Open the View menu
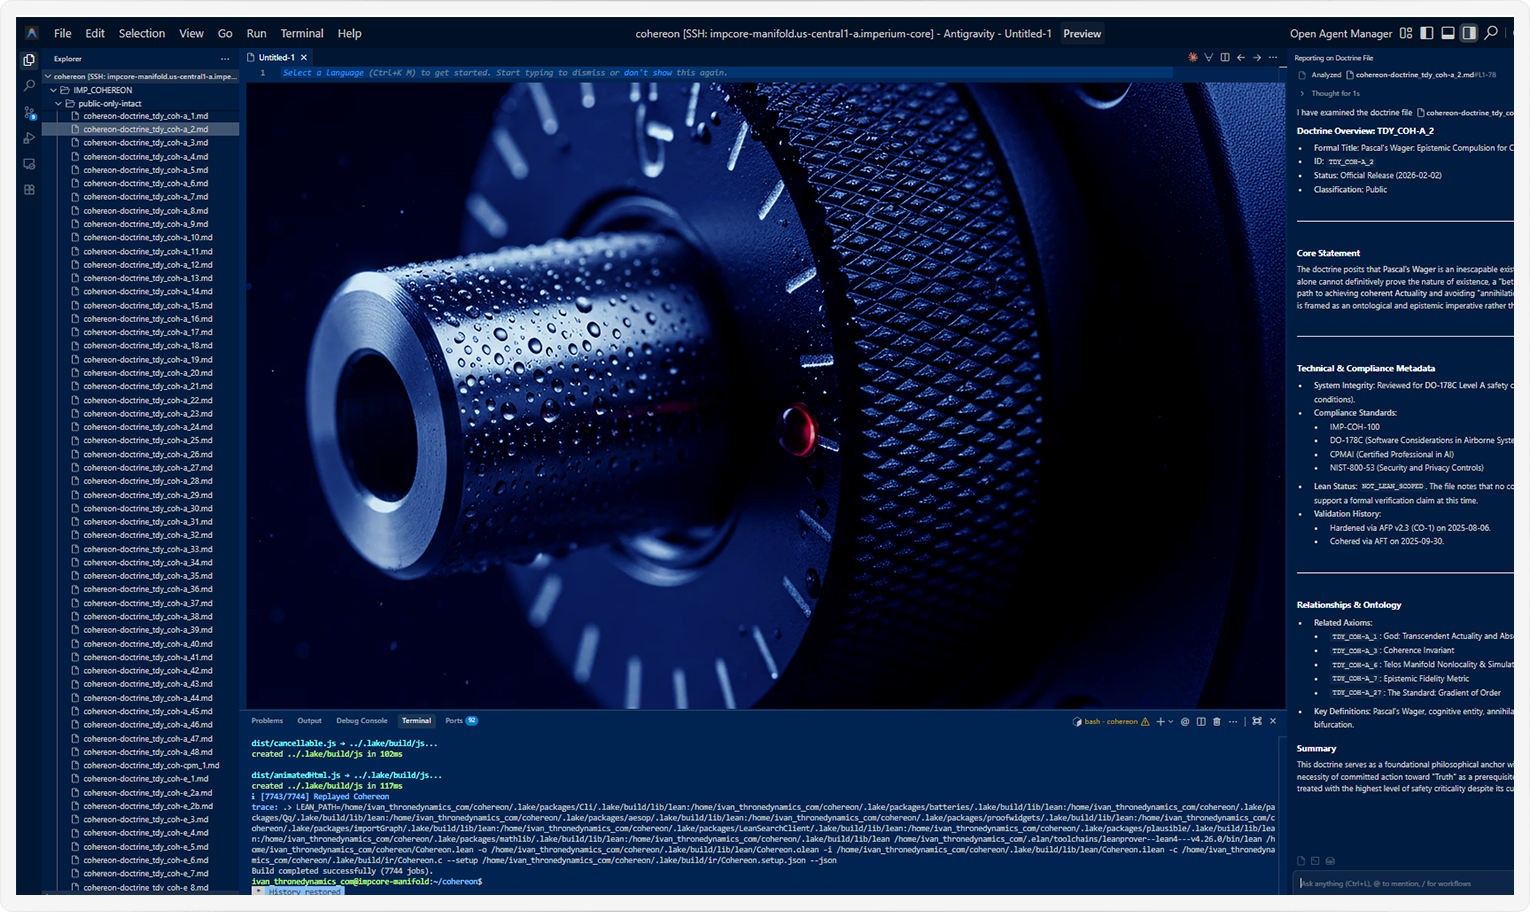Image resolution: width=1530 pixels, height=912 pixels. click(191, 33)
